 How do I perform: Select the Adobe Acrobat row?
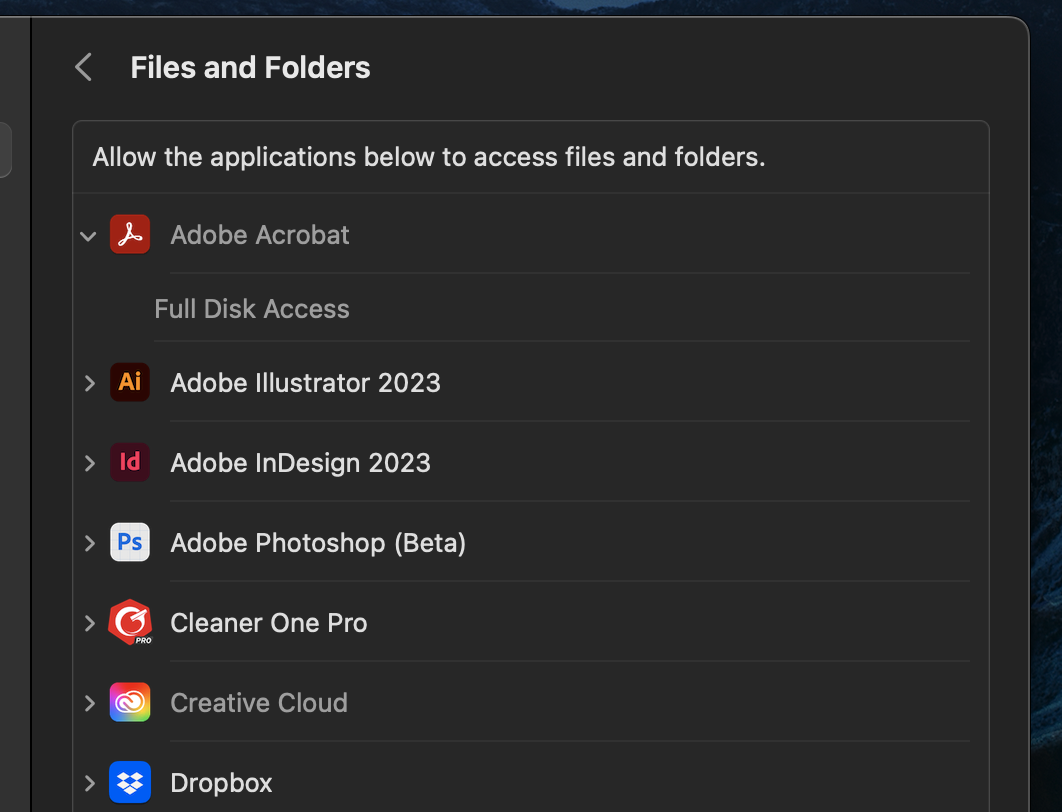pos(260,234)
